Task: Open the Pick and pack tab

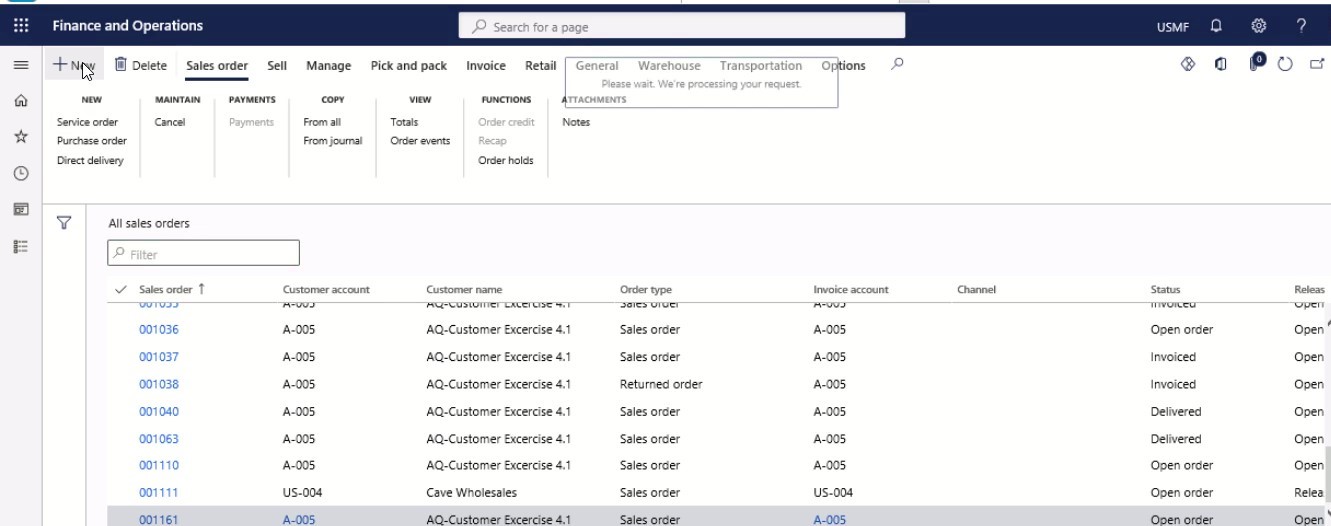Action: click(x=409, y=66)
